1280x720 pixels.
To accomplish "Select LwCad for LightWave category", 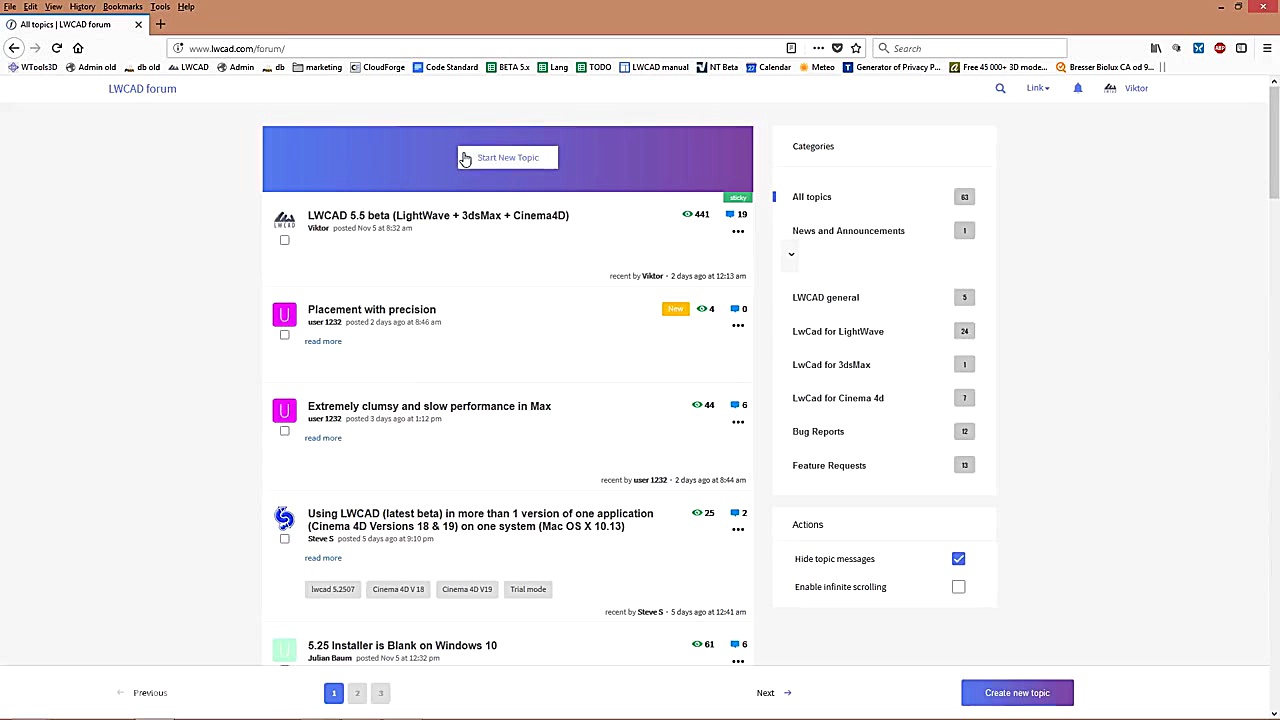I will point(838,331).
